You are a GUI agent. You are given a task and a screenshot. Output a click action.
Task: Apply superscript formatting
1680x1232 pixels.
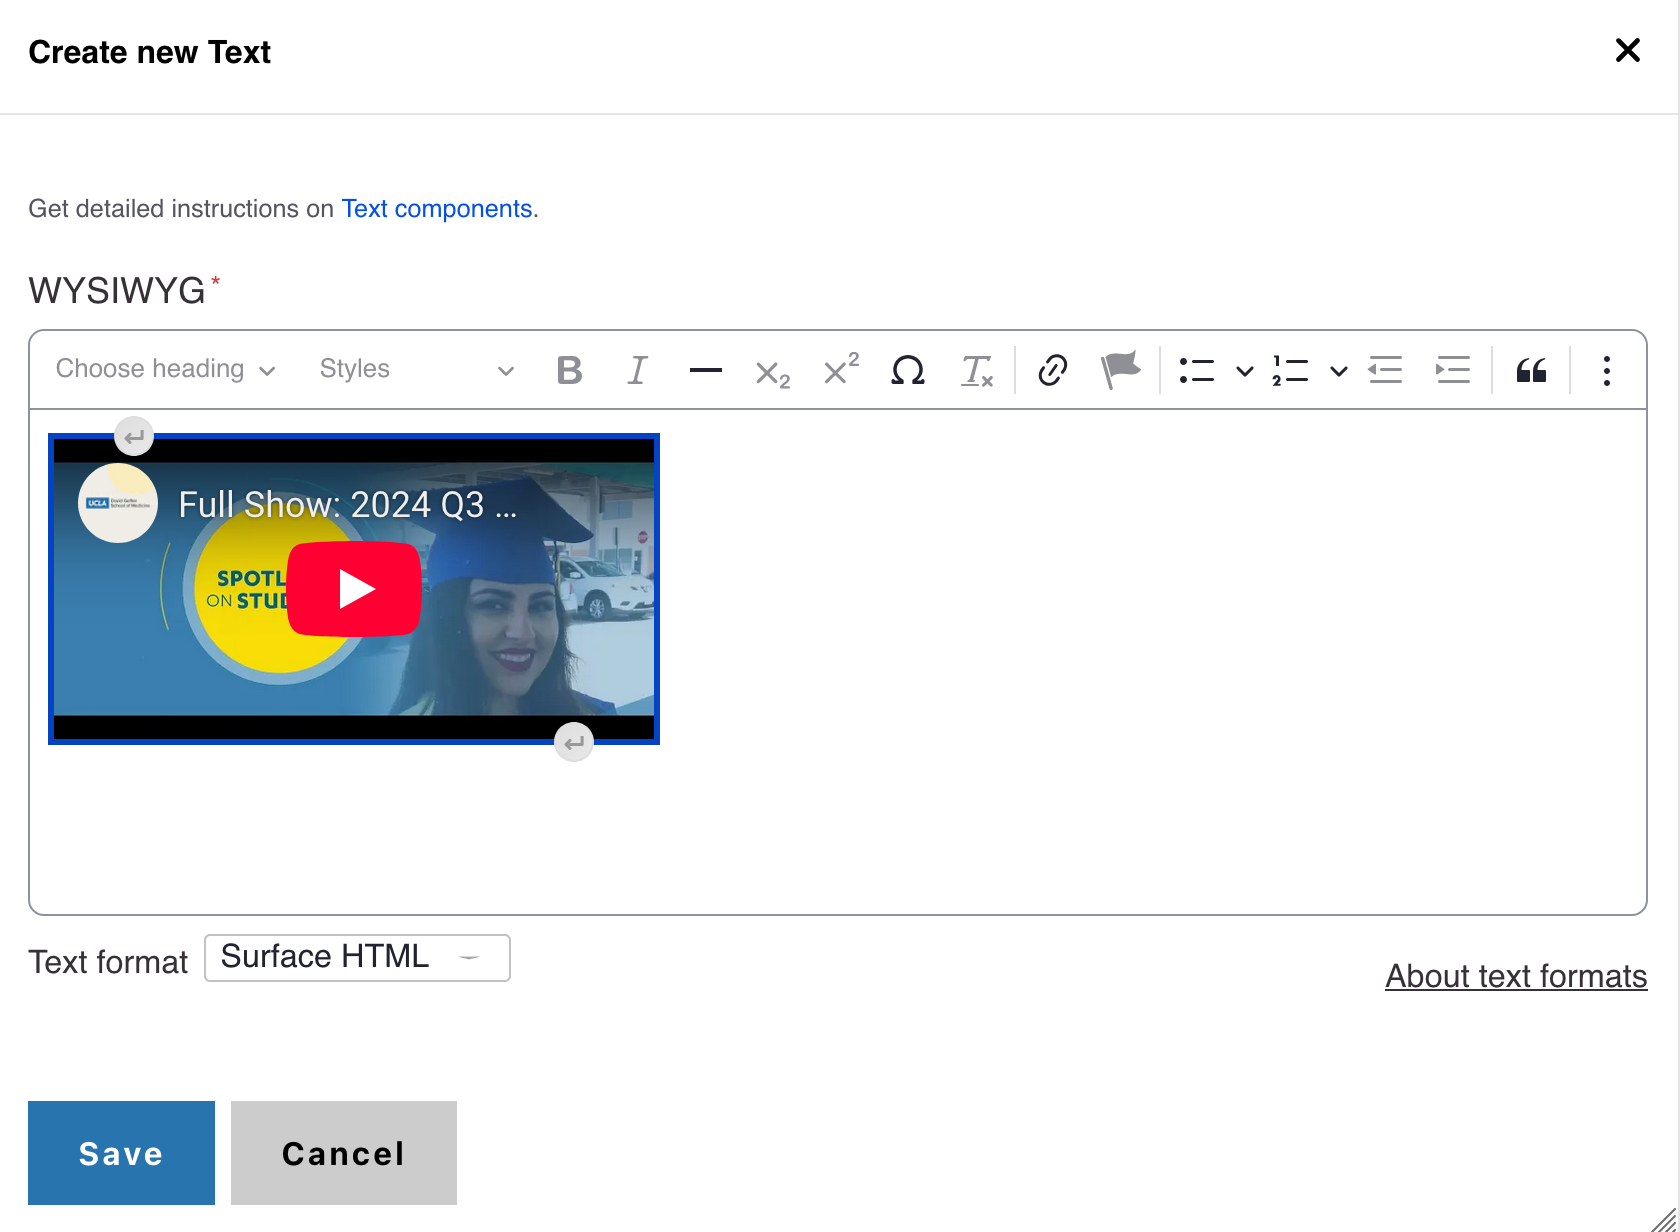pos(840,369)
